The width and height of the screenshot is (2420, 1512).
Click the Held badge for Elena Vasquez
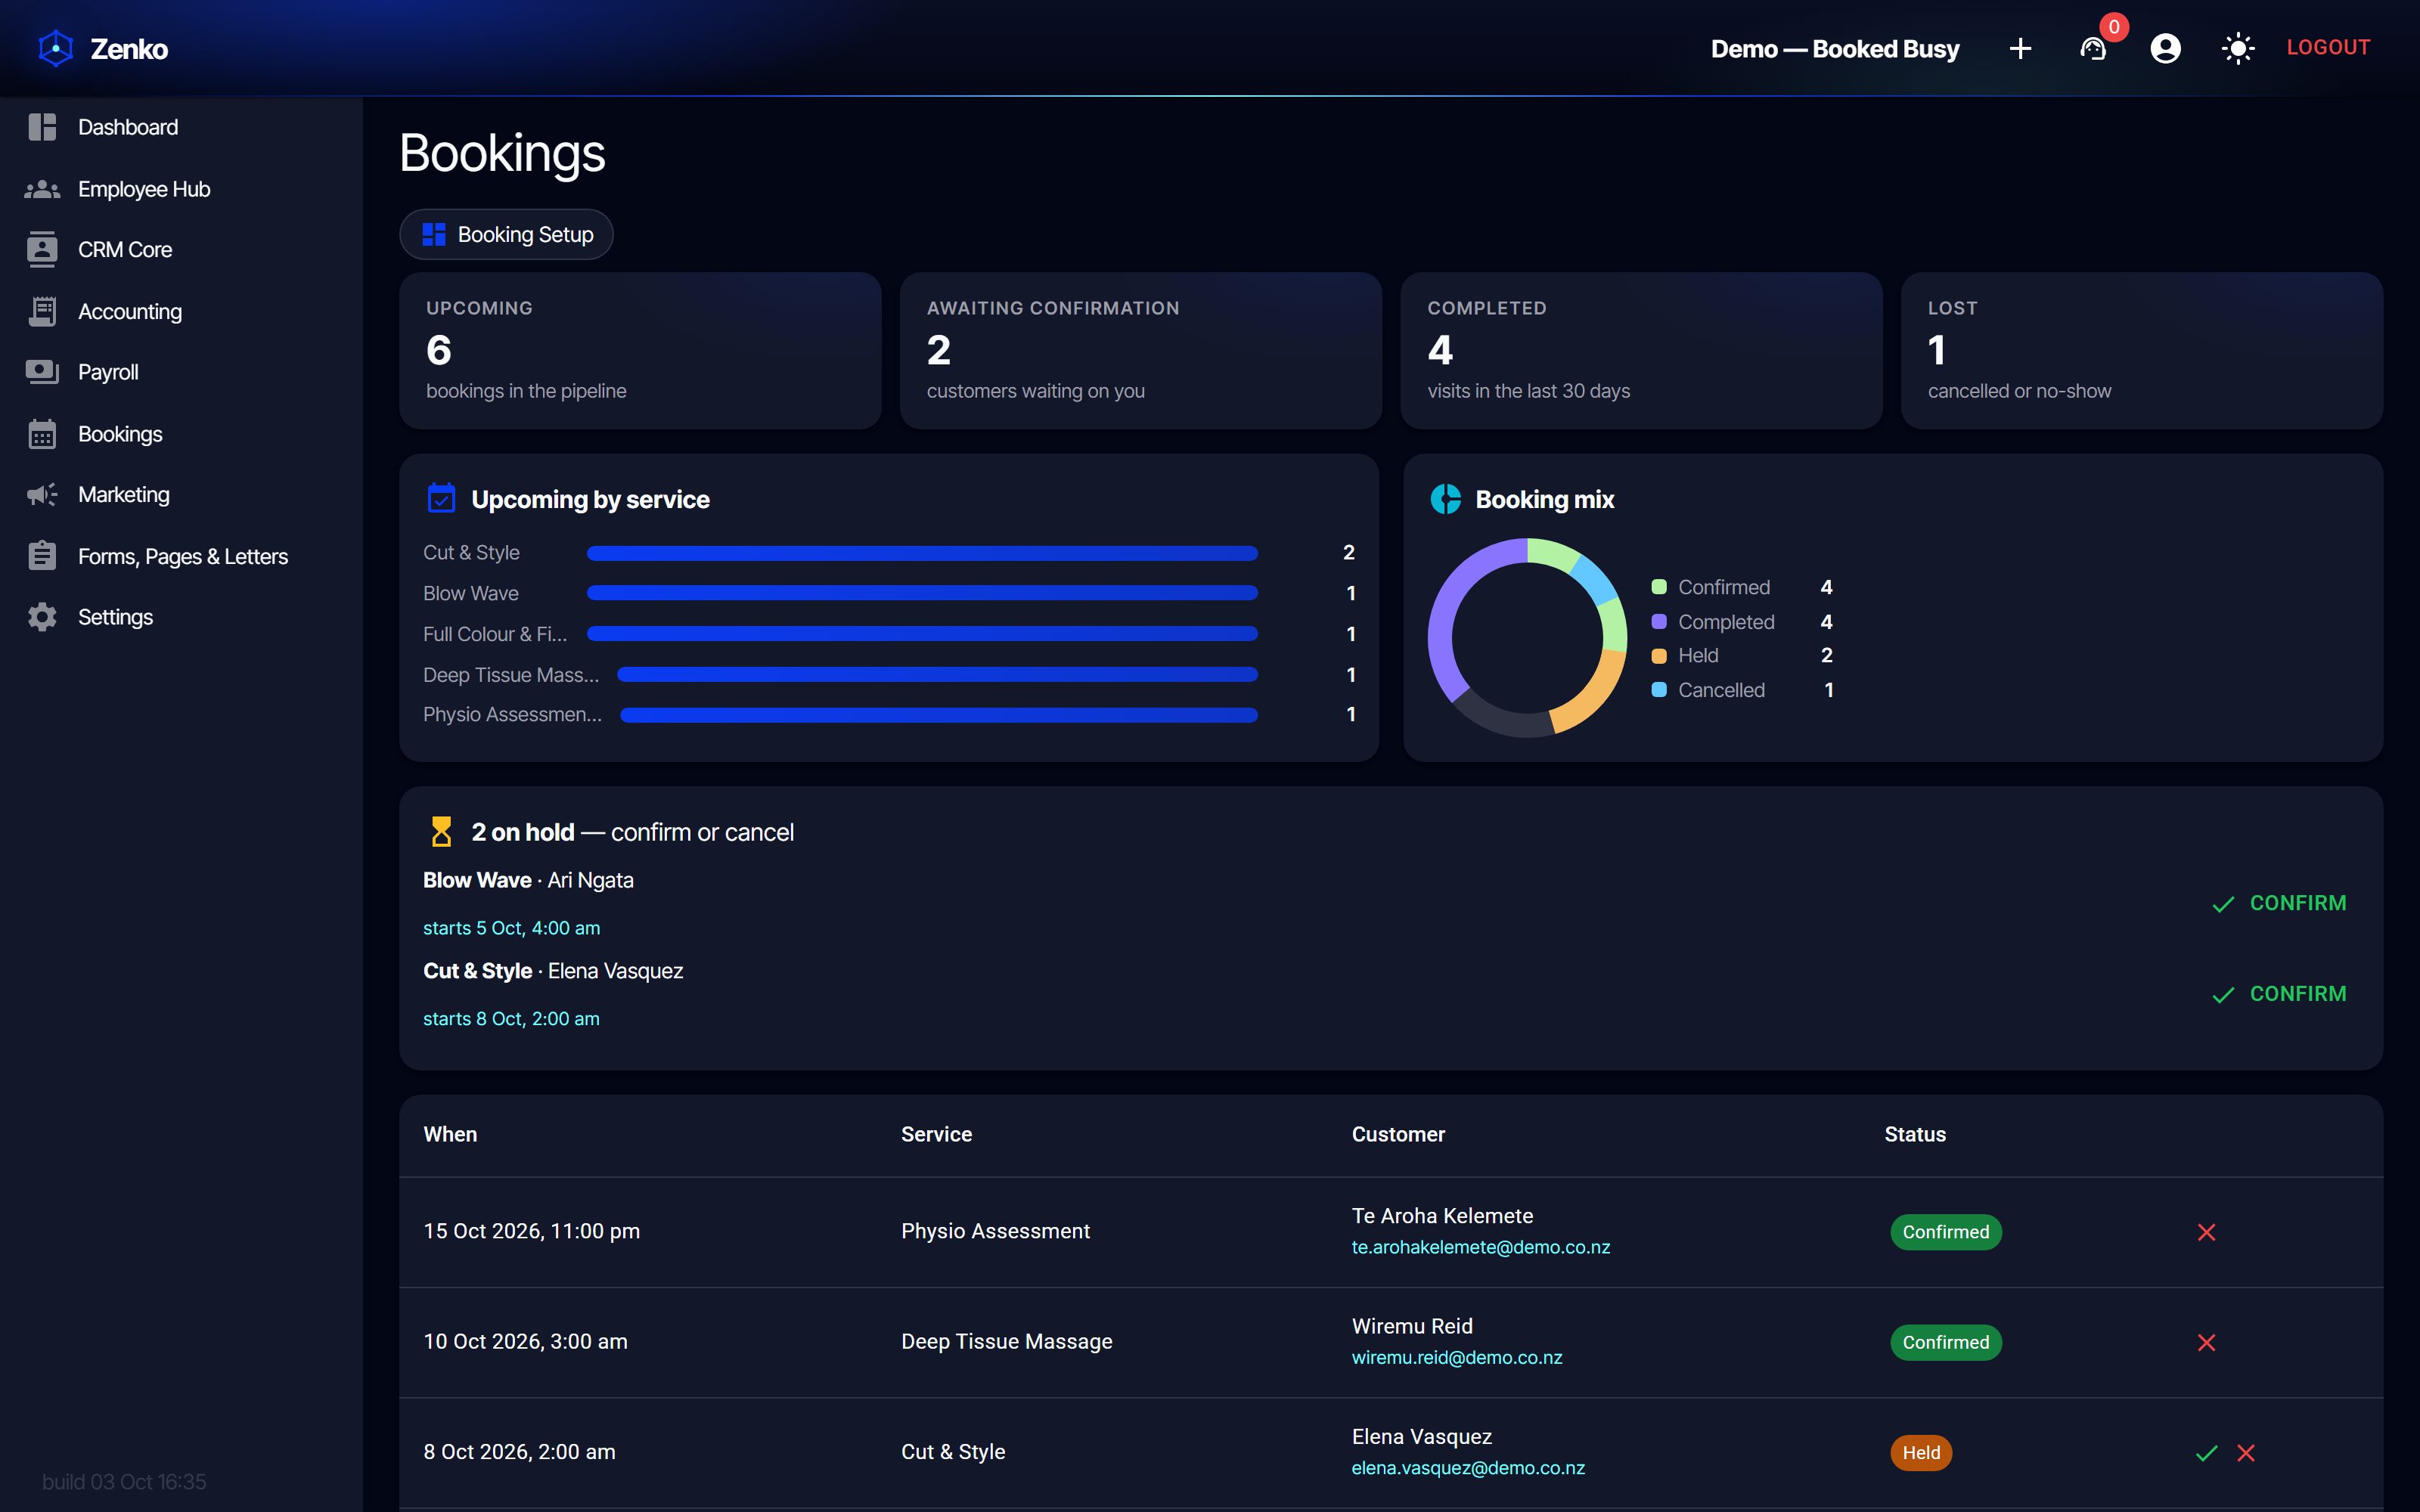point(1921,1453)
